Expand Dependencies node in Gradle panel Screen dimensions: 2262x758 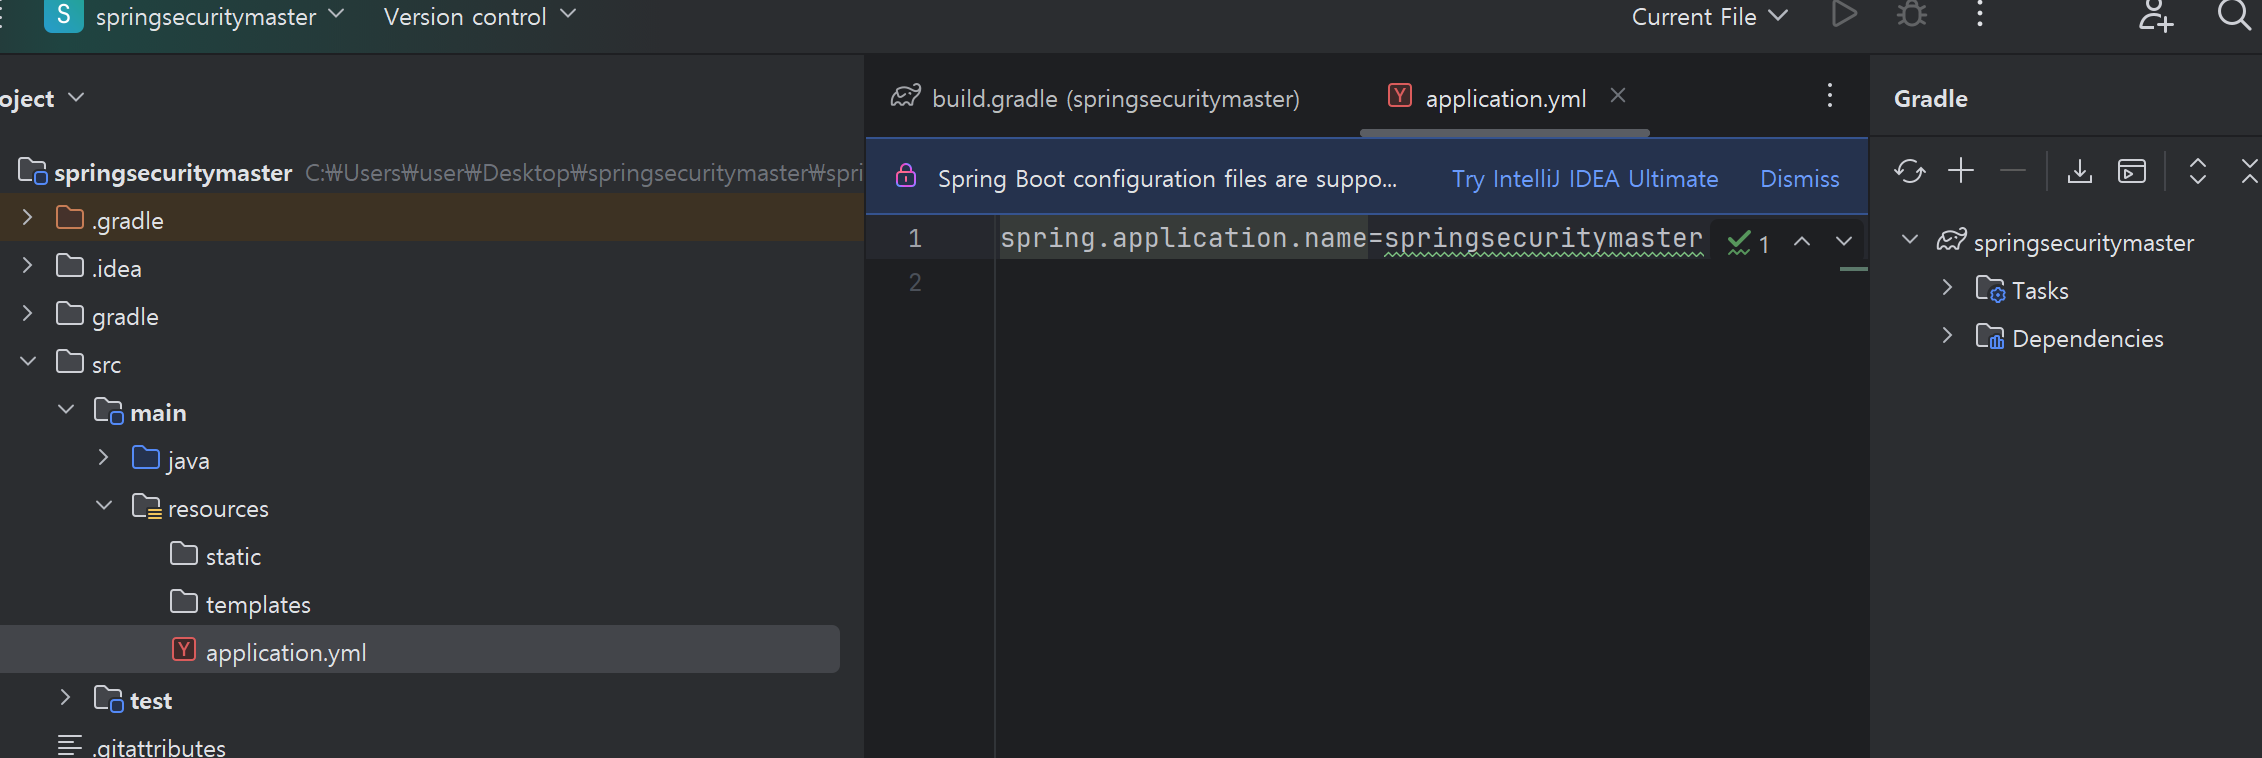click(x=1947, y=335)
